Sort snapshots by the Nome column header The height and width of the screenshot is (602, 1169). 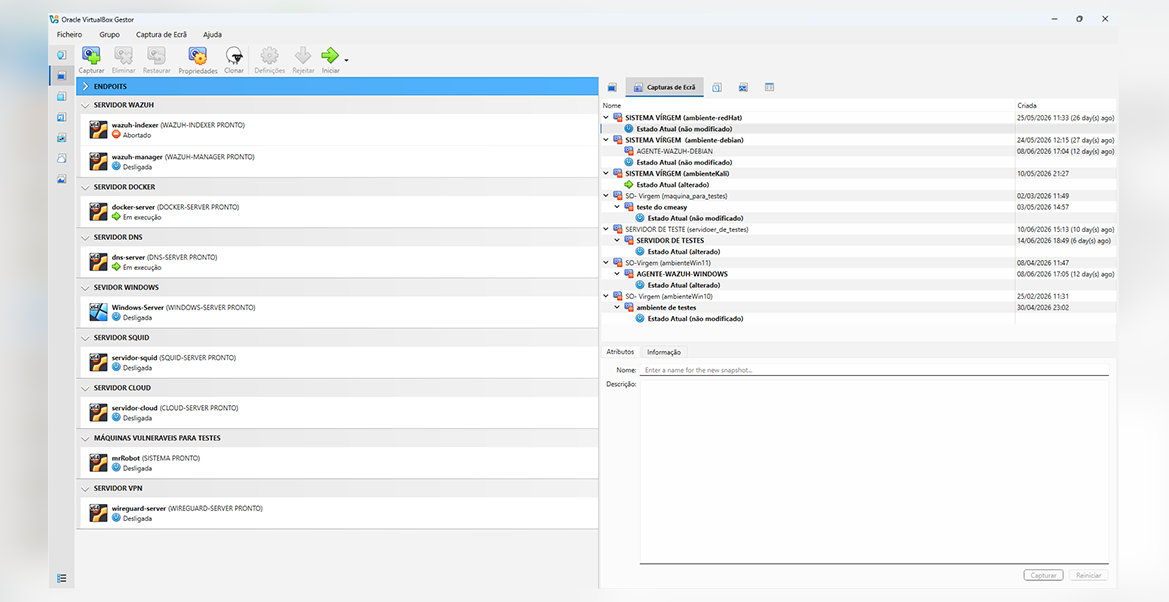click(x=807, y=106)
